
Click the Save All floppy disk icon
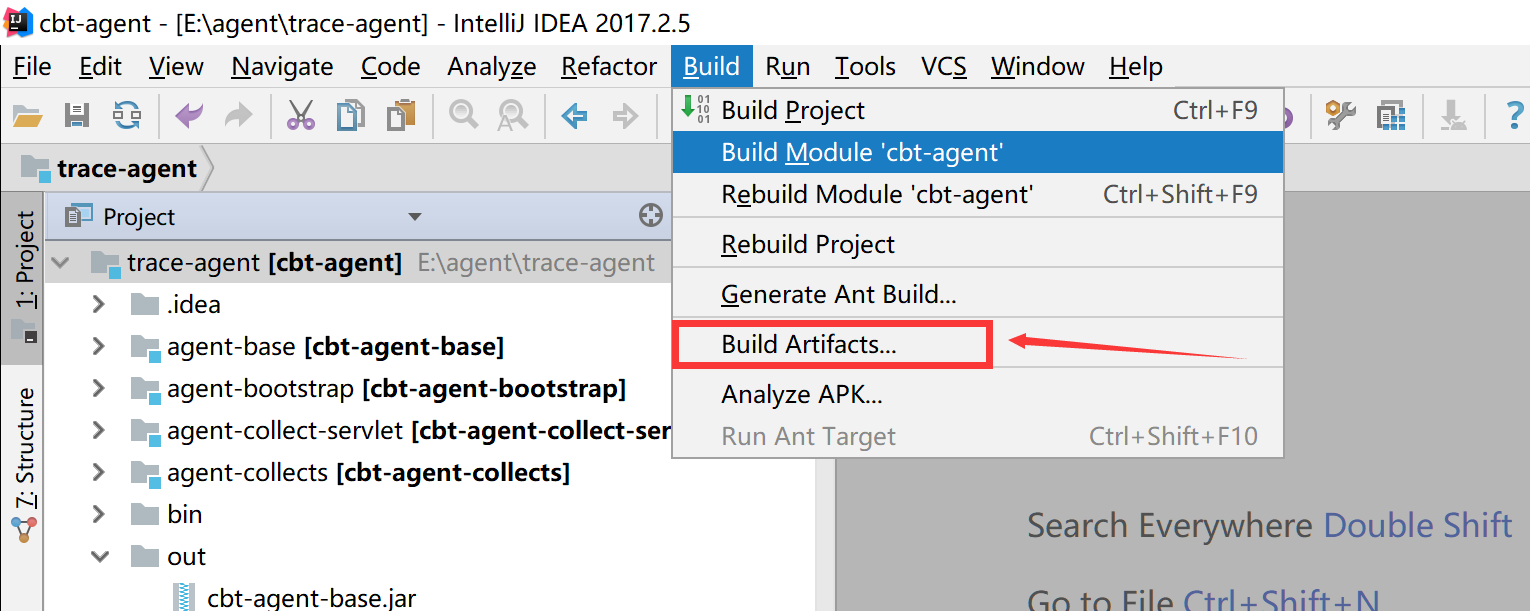tap(77, 116)
